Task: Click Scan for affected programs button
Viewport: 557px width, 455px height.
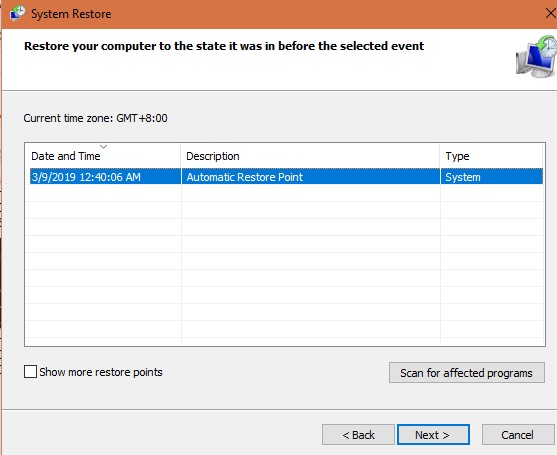Action: pos(466,373)
